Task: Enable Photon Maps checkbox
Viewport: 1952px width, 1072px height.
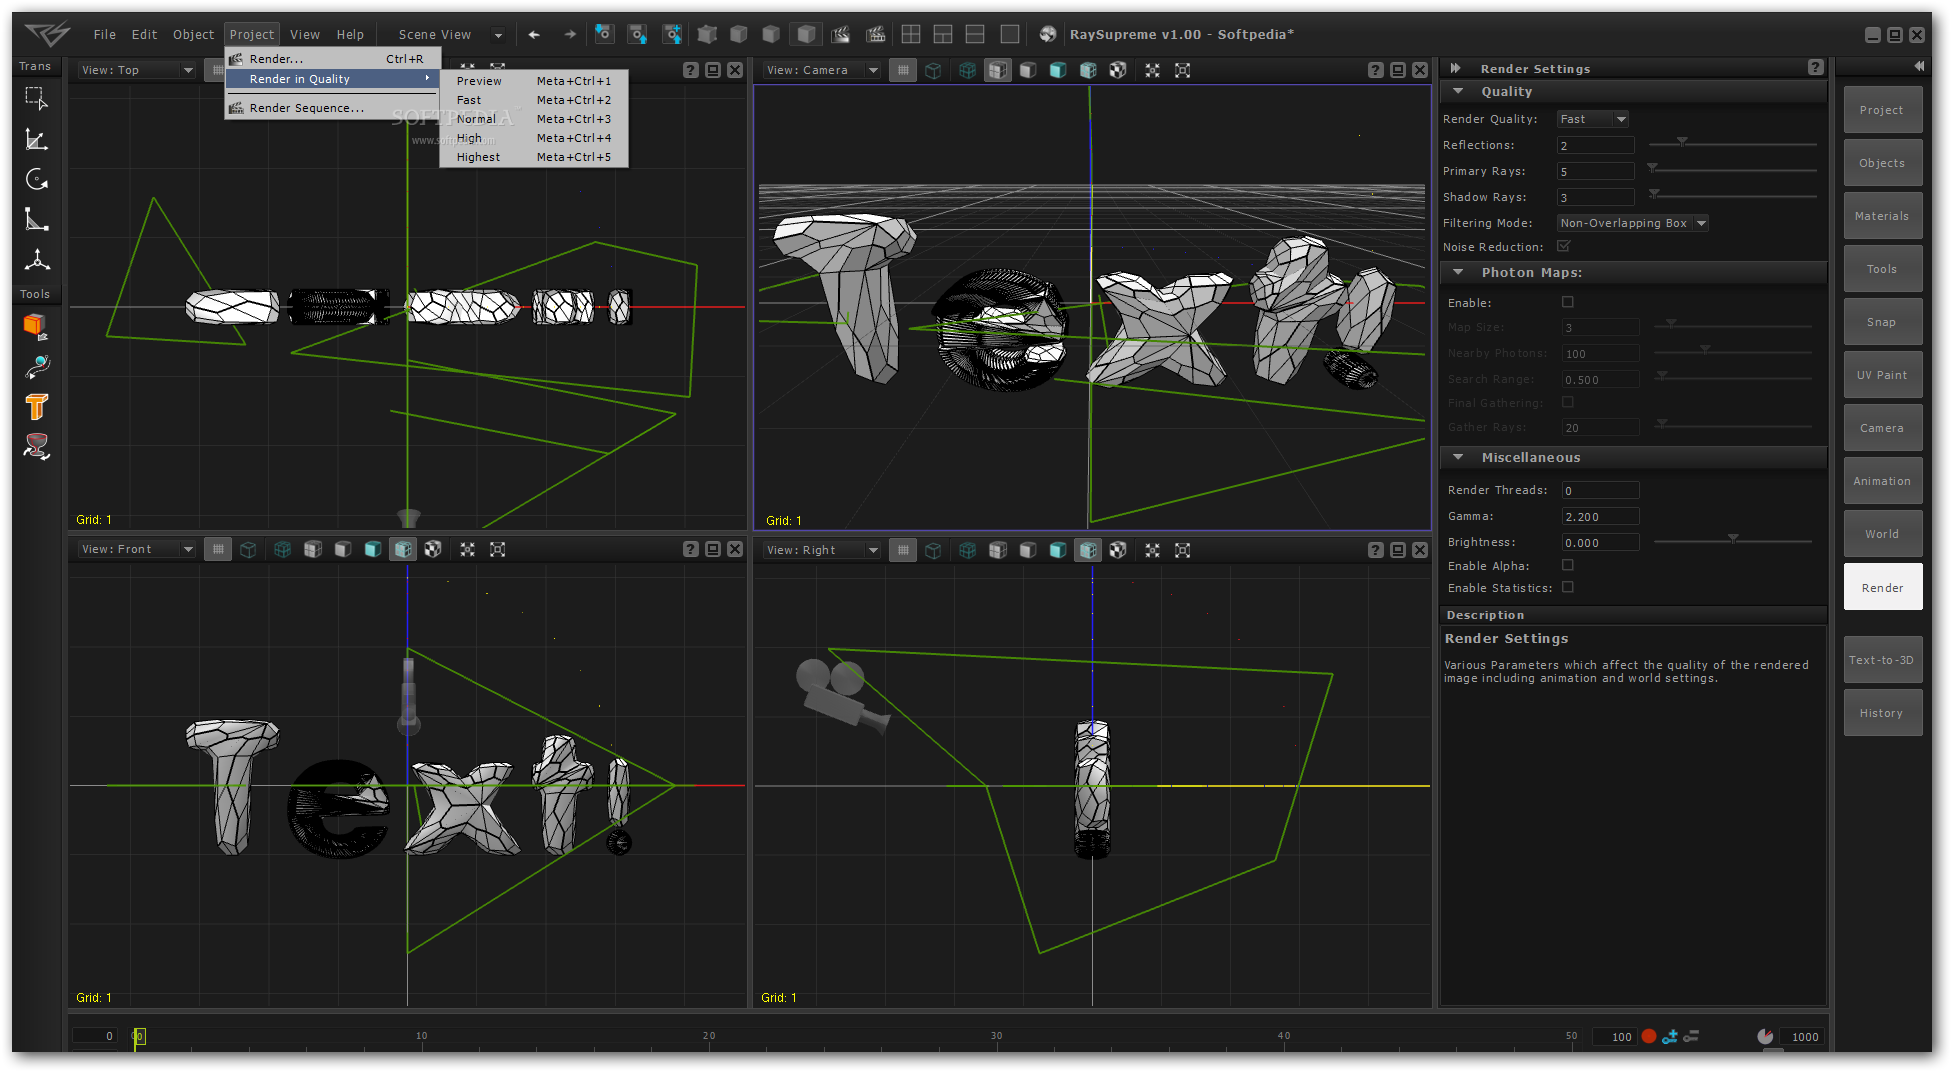Action: pos(1567,302)
